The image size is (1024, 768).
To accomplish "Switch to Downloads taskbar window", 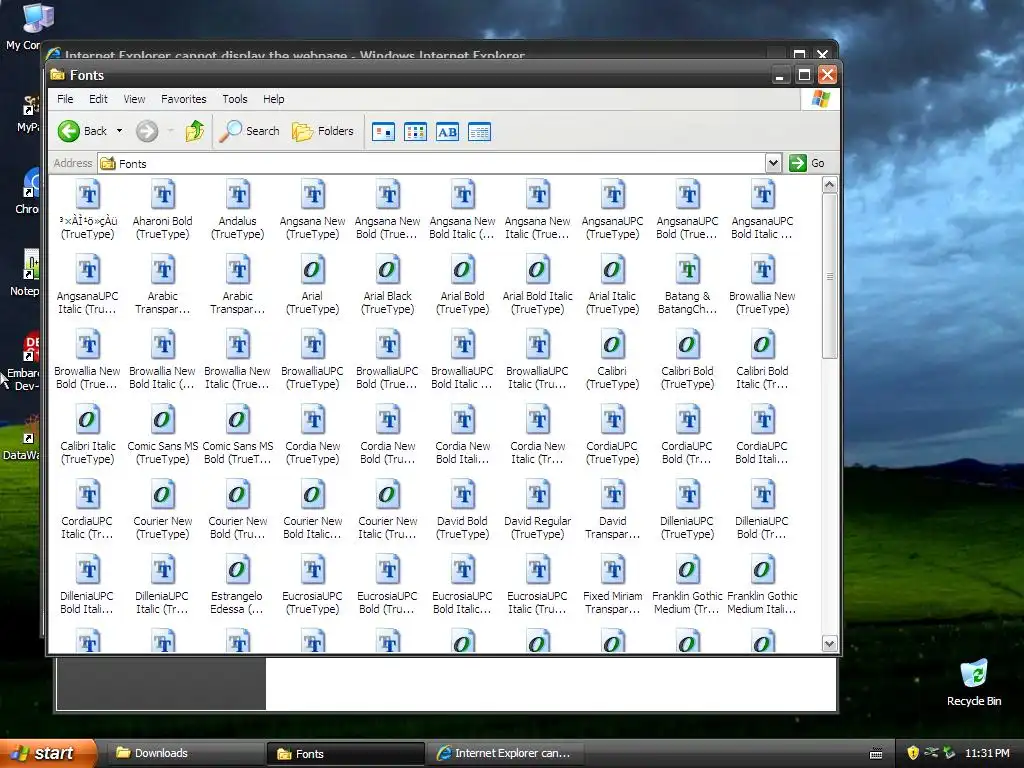I will (185, 754).
